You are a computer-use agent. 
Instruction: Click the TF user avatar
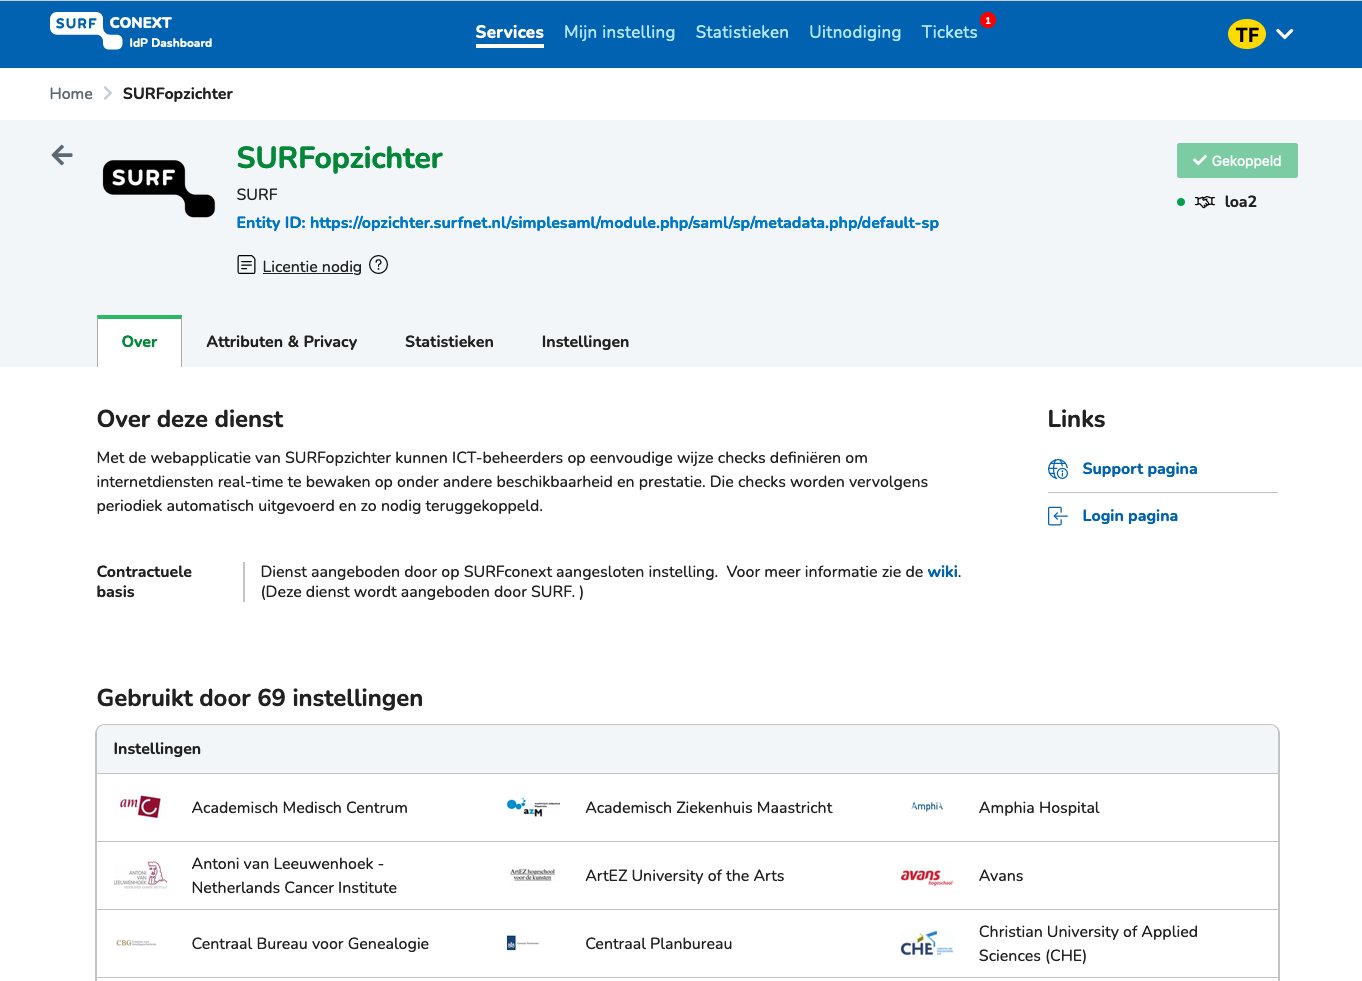click(x=1246, y=34)
